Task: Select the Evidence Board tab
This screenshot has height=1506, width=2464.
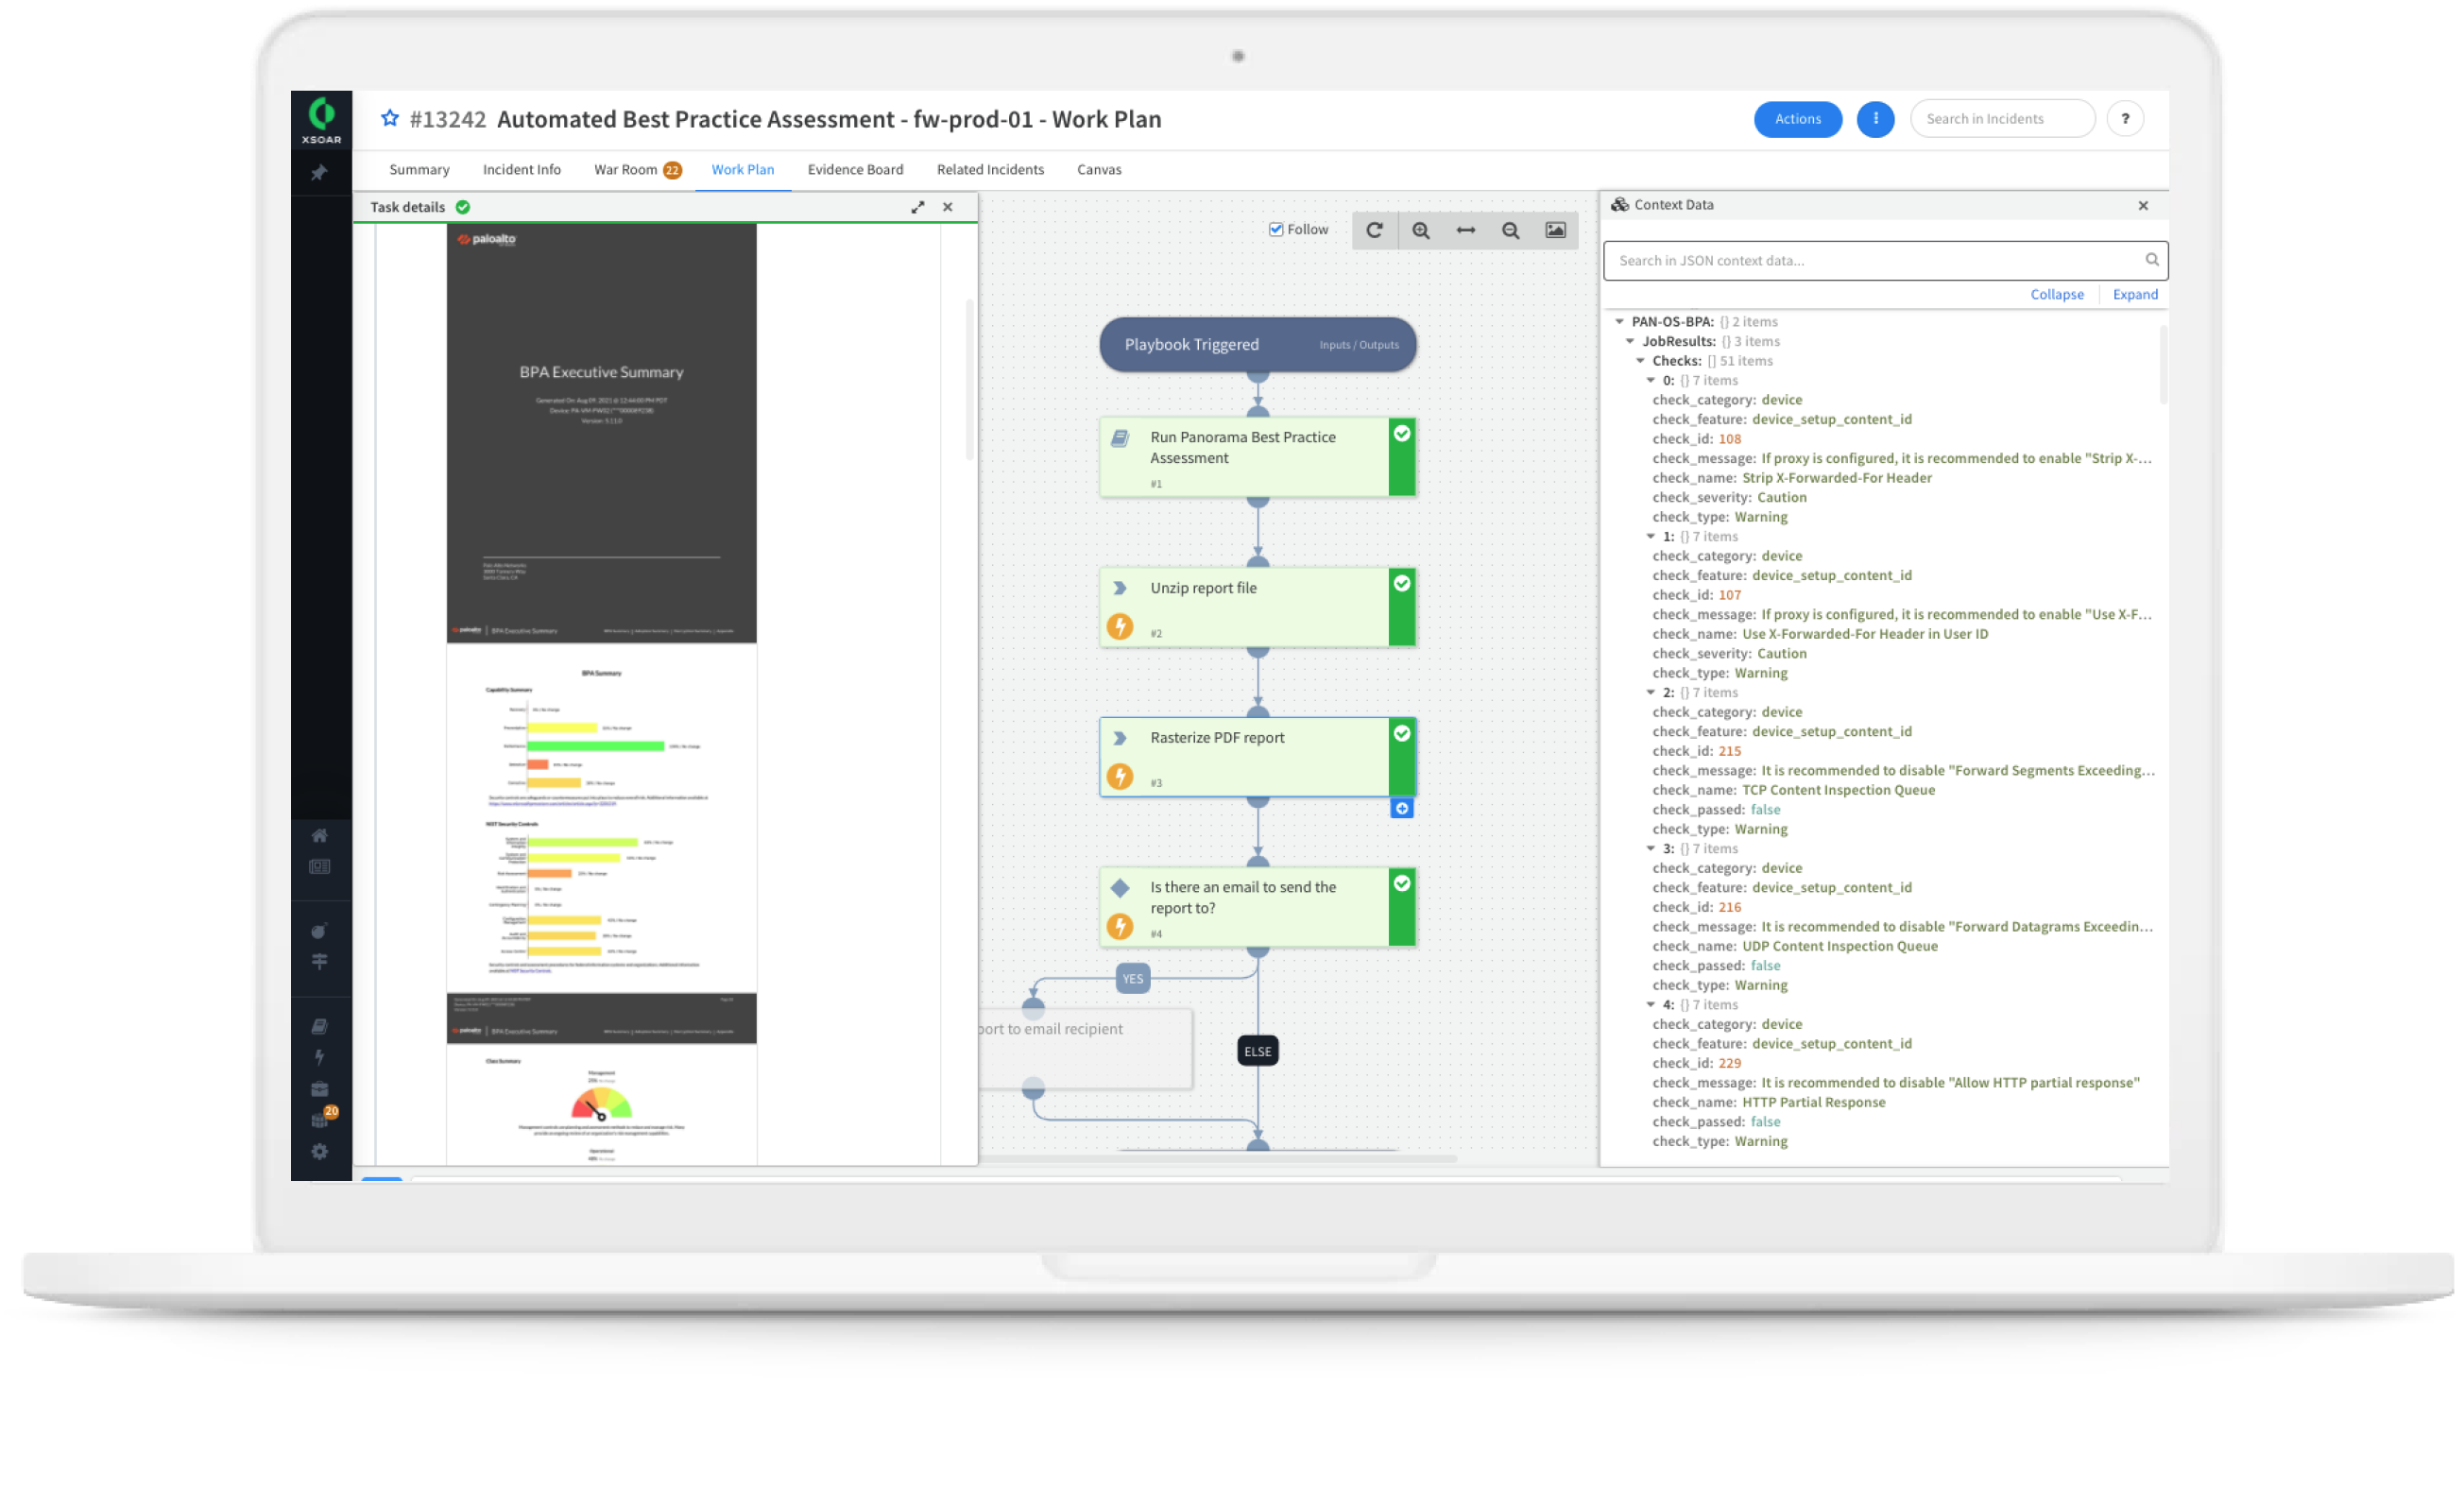Action: (x=855, y=169)
